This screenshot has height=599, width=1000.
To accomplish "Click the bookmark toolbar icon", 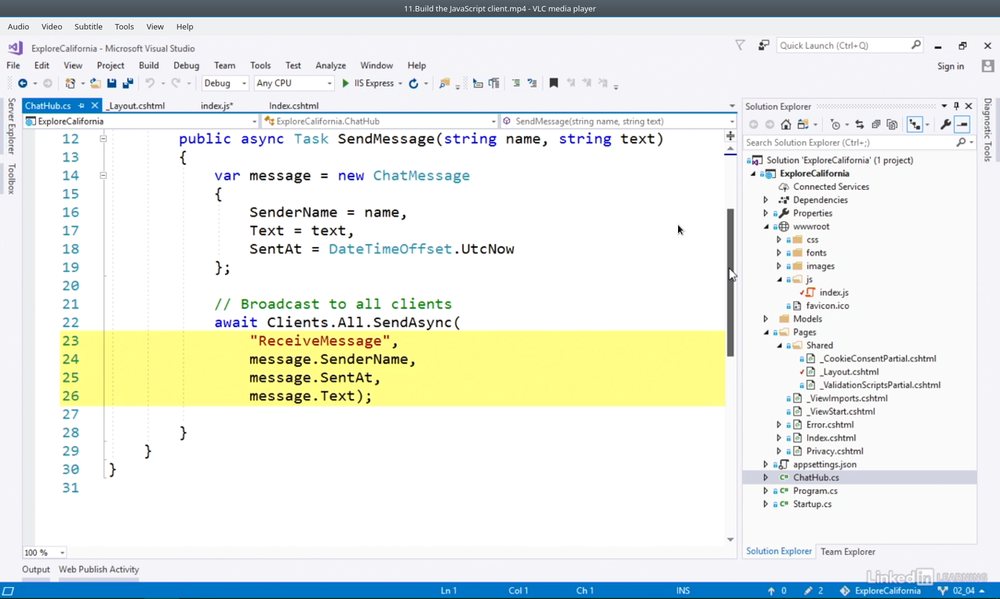I will point(553,84).
